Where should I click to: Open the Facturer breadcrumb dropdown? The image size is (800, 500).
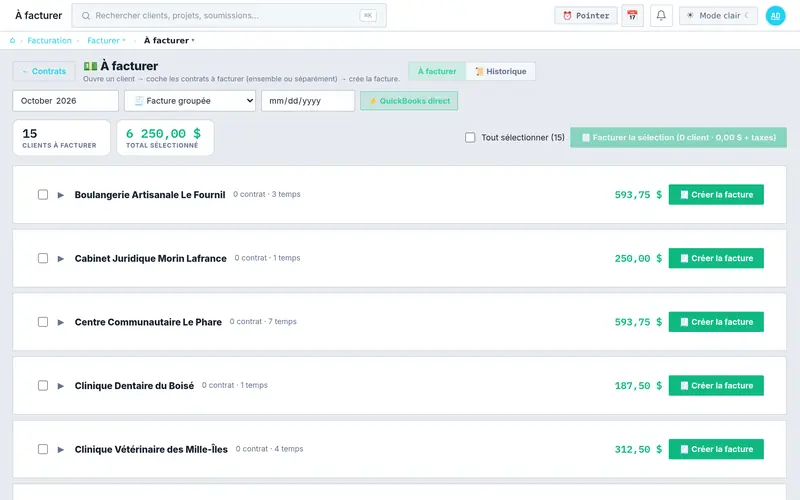click(106, 40)
